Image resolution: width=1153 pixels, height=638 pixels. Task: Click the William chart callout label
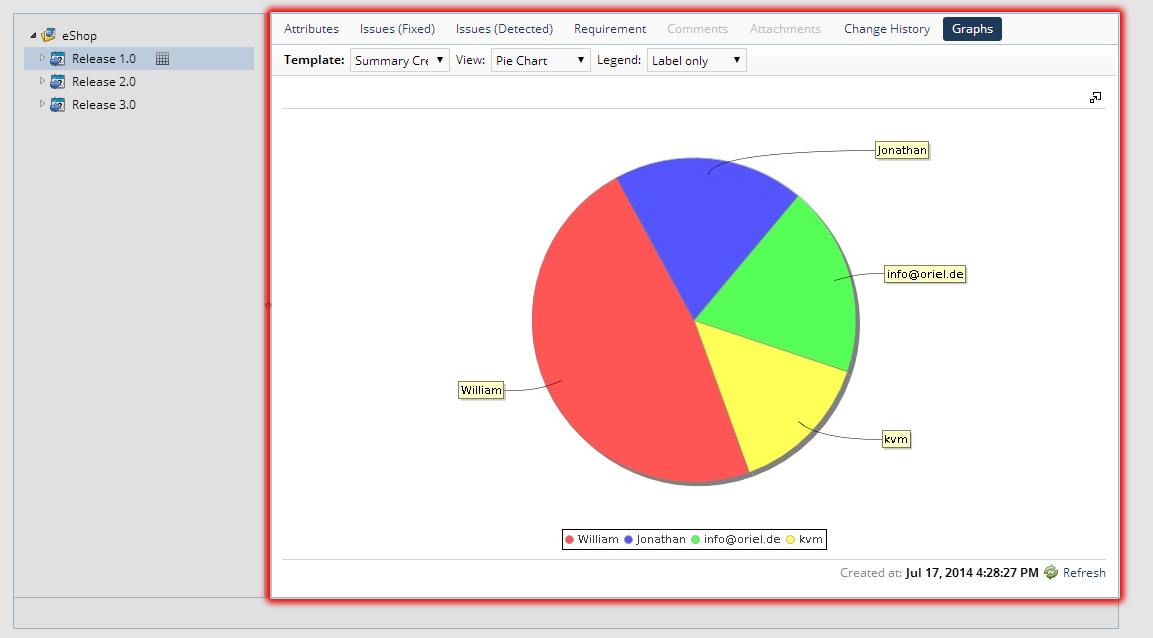(x=482, y=390)
